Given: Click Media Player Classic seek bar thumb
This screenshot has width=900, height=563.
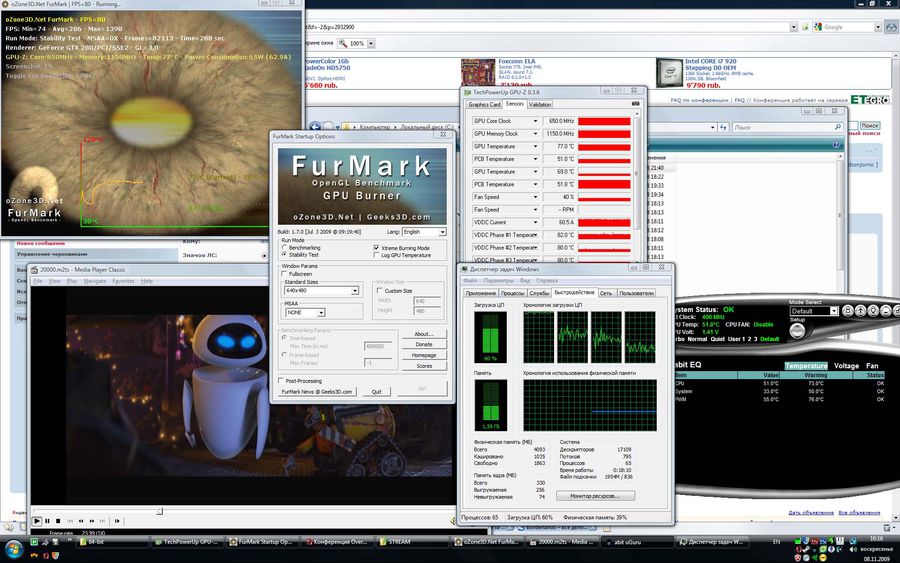Looking at the screenshot, I should (160, 511).
